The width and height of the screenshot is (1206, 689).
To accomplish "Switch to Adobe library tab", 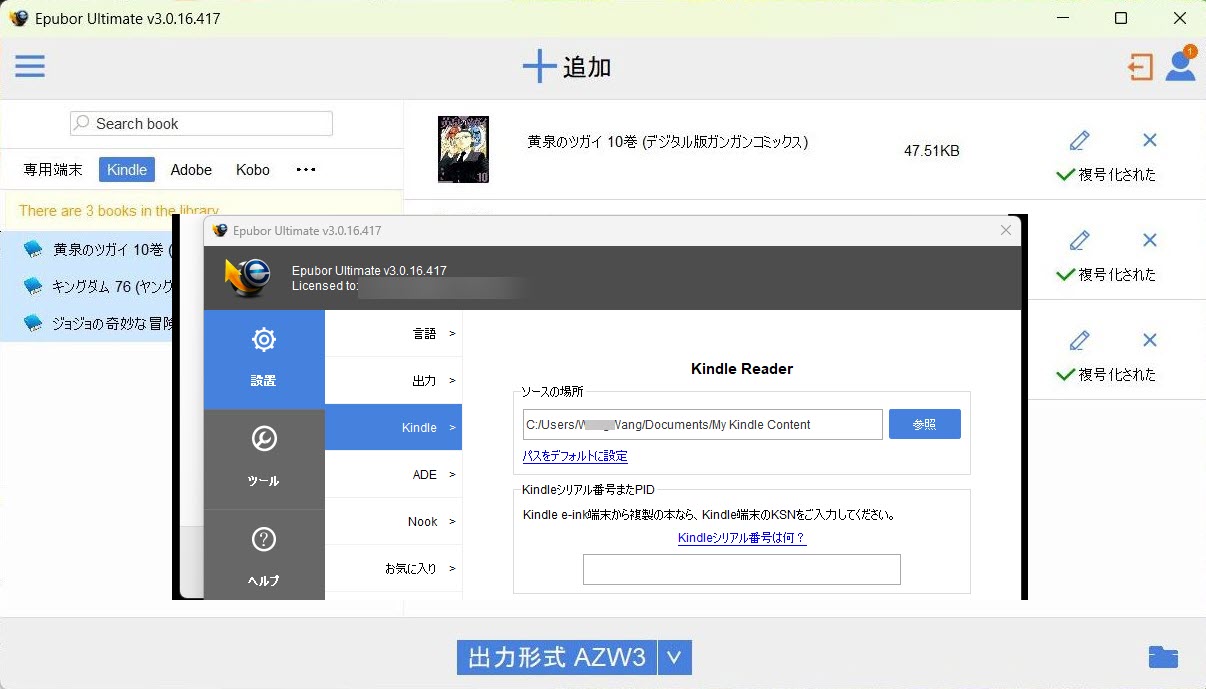I will [191, 170].
